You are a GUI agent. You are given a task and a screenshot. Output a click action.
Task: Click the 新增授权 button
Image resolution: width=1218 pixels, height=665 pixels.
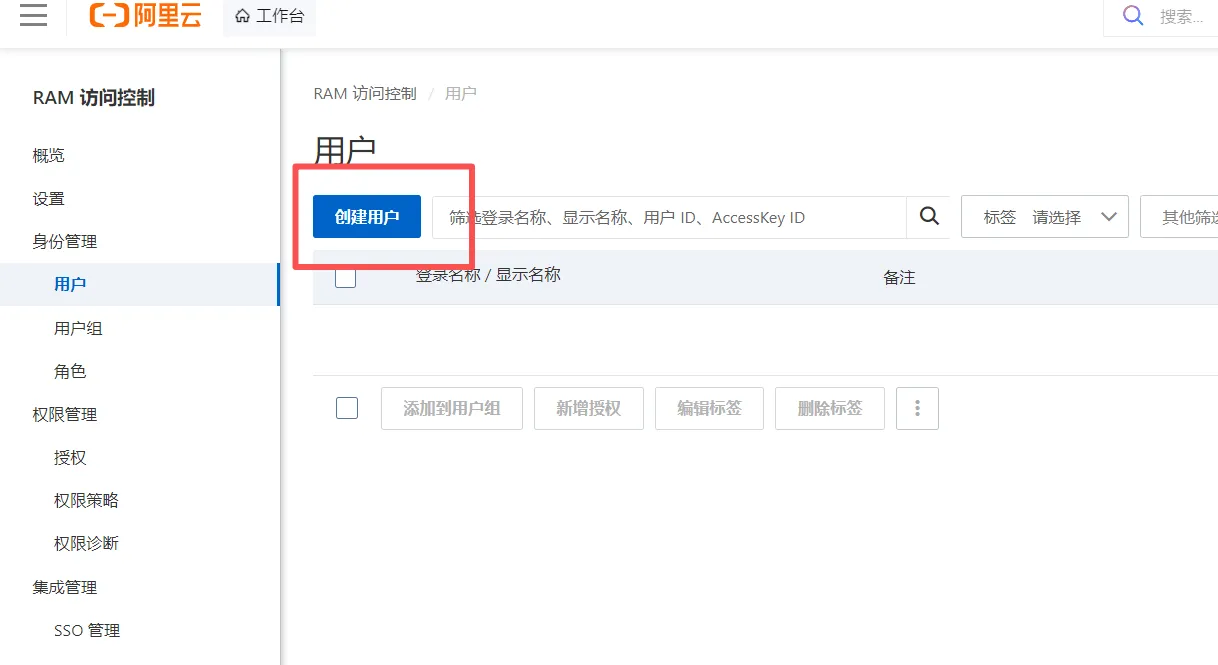pos(589,408)
